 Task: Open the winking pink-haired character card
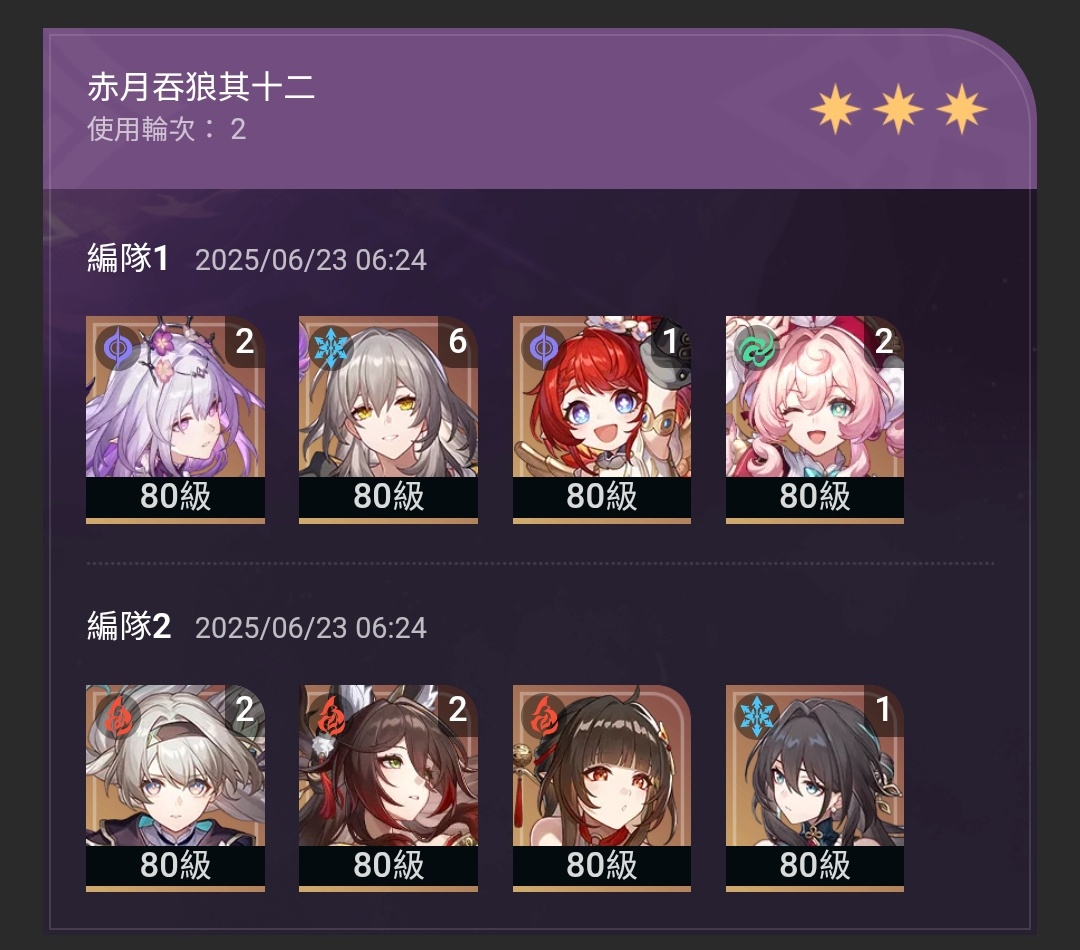click(x=815, y=420)
